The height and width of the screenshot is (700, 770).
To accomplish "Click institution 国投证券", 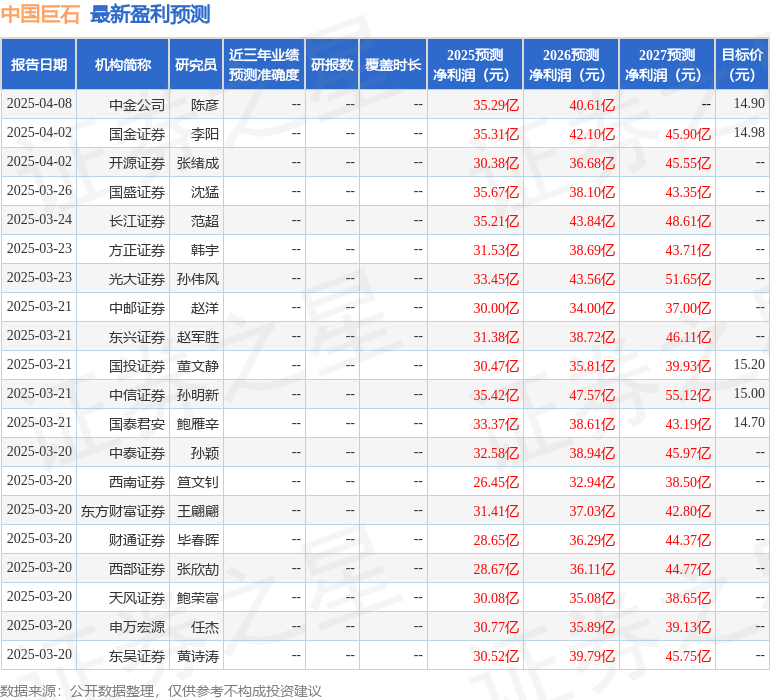I will point(137,365).
